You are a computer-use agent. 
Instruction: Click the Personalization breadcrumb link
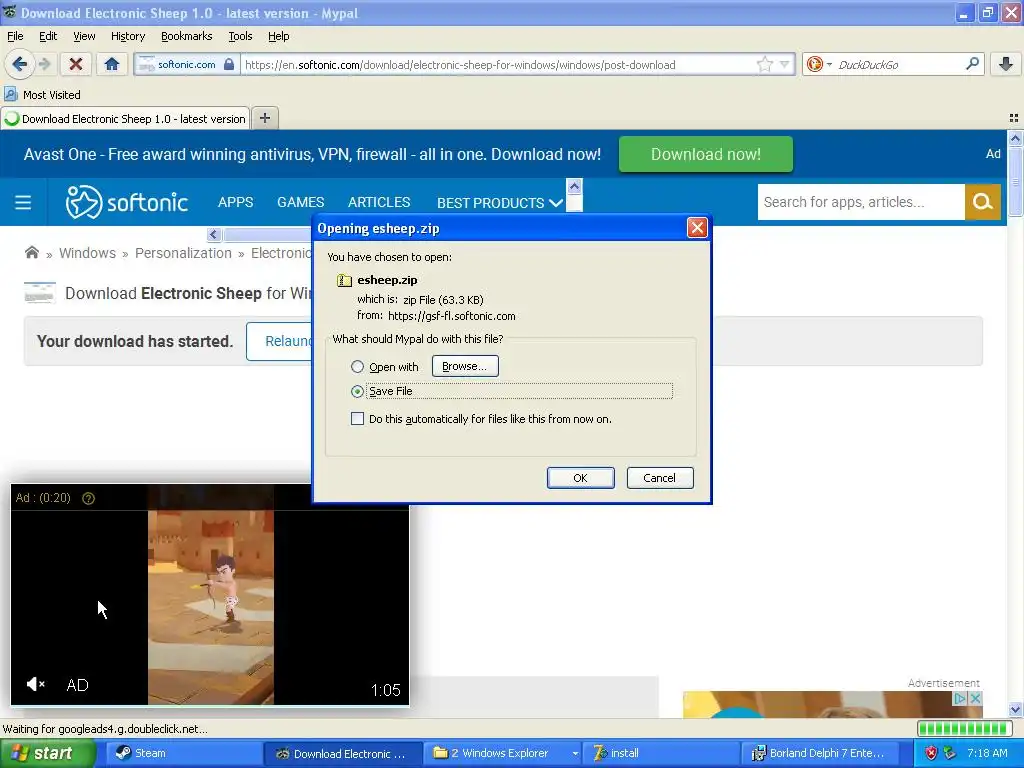(x=183, y=253)
